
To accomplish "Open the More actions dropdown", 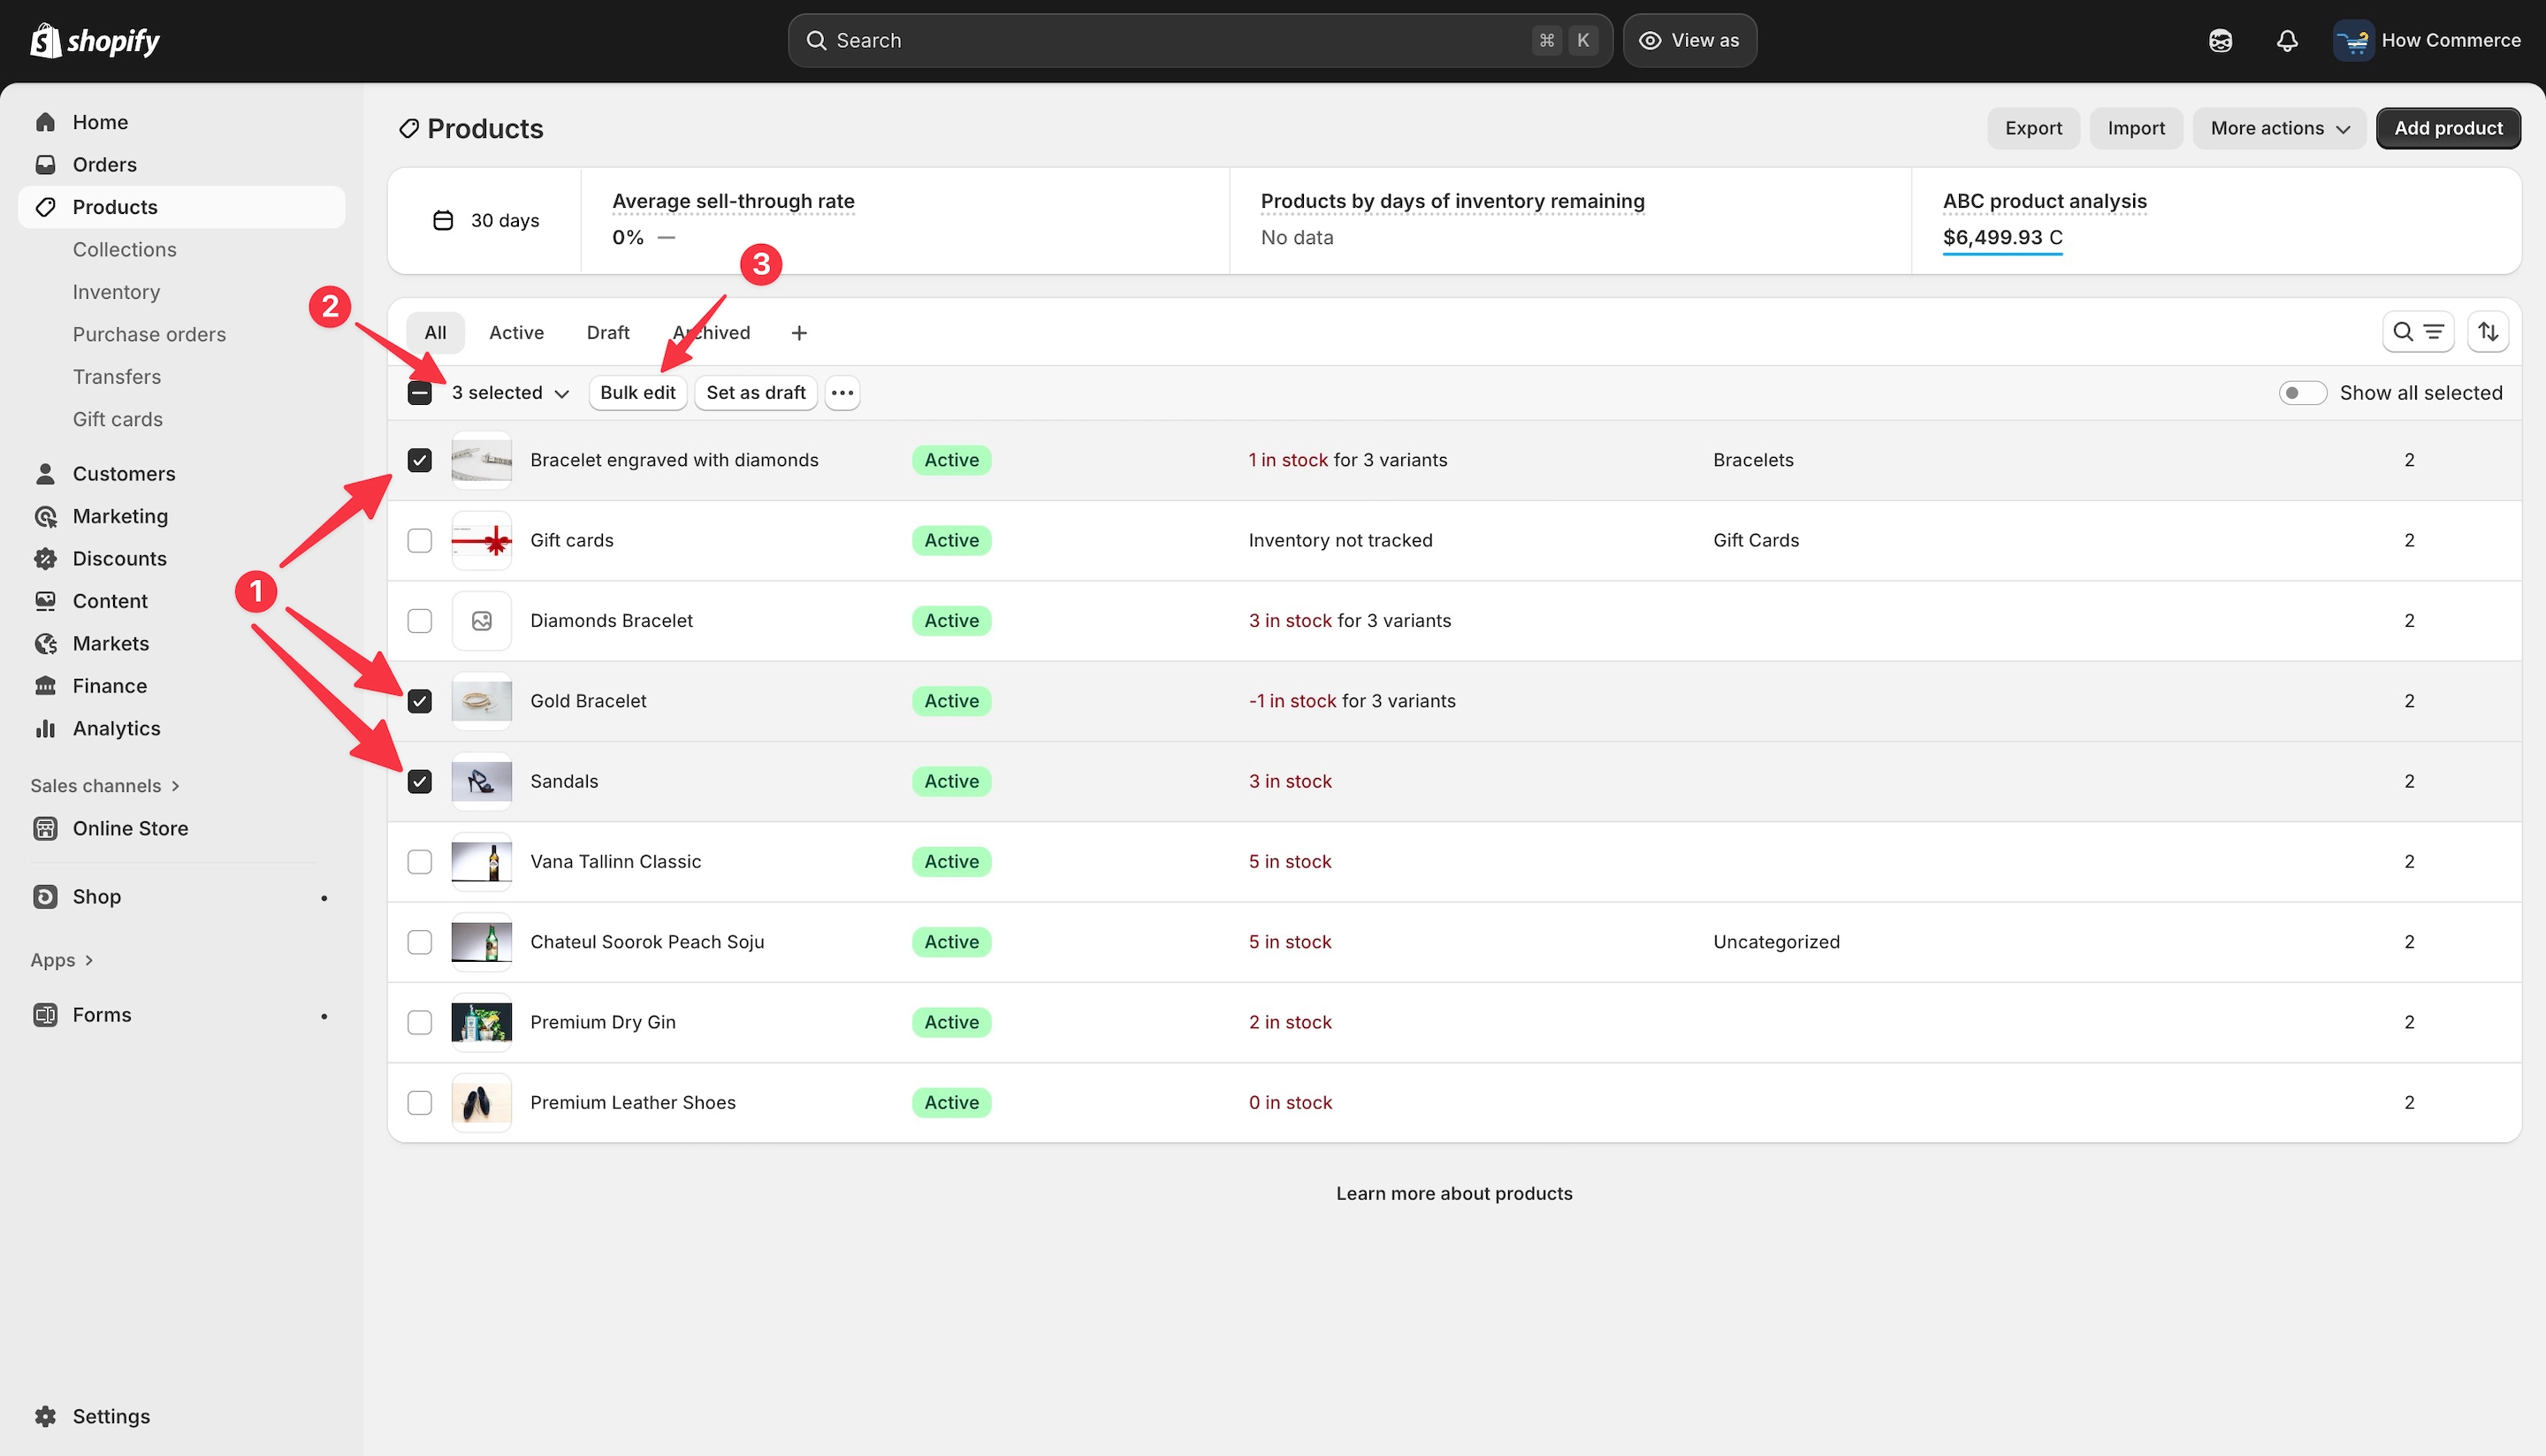I will tap(2279, 129).
